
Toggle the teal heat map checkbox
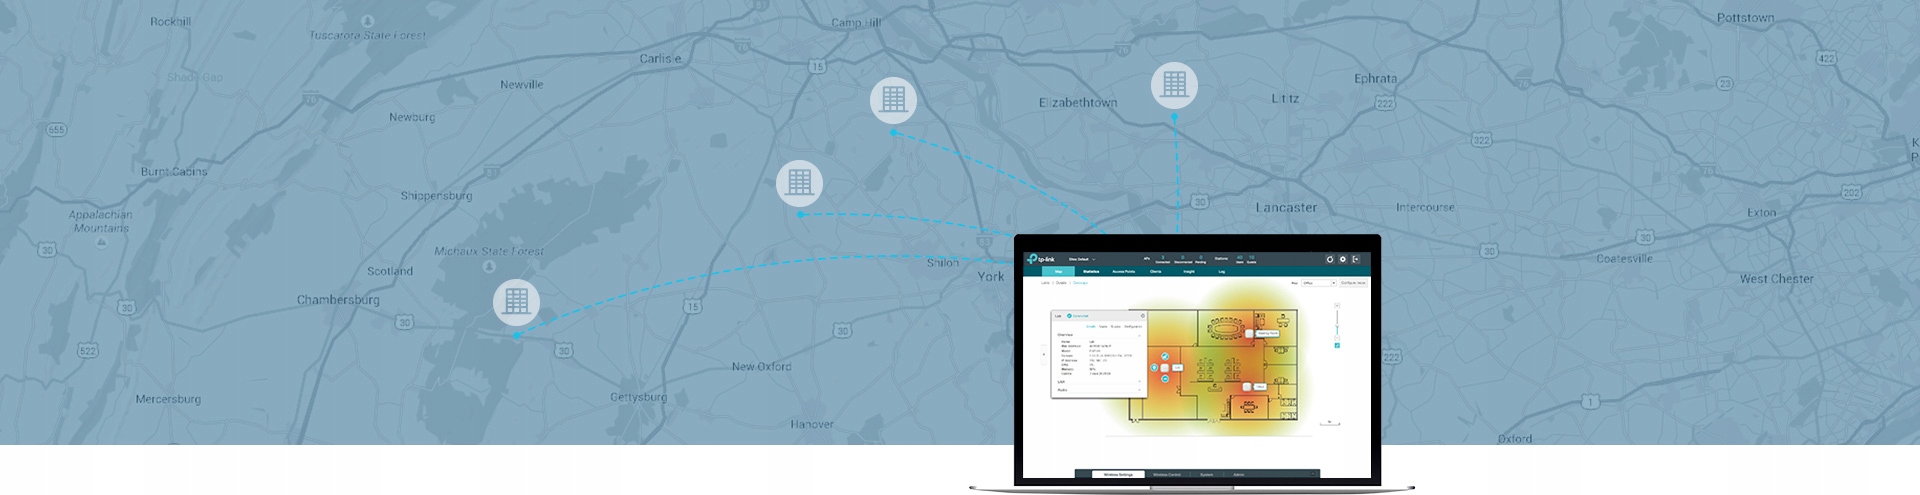(x=1337, y=345)
